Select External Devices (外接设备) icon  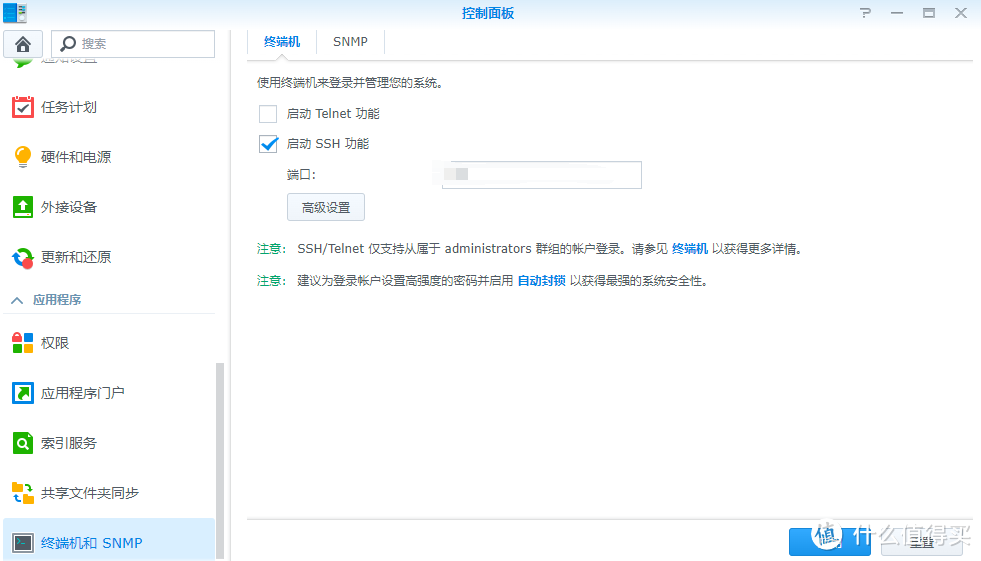(23, 207)
